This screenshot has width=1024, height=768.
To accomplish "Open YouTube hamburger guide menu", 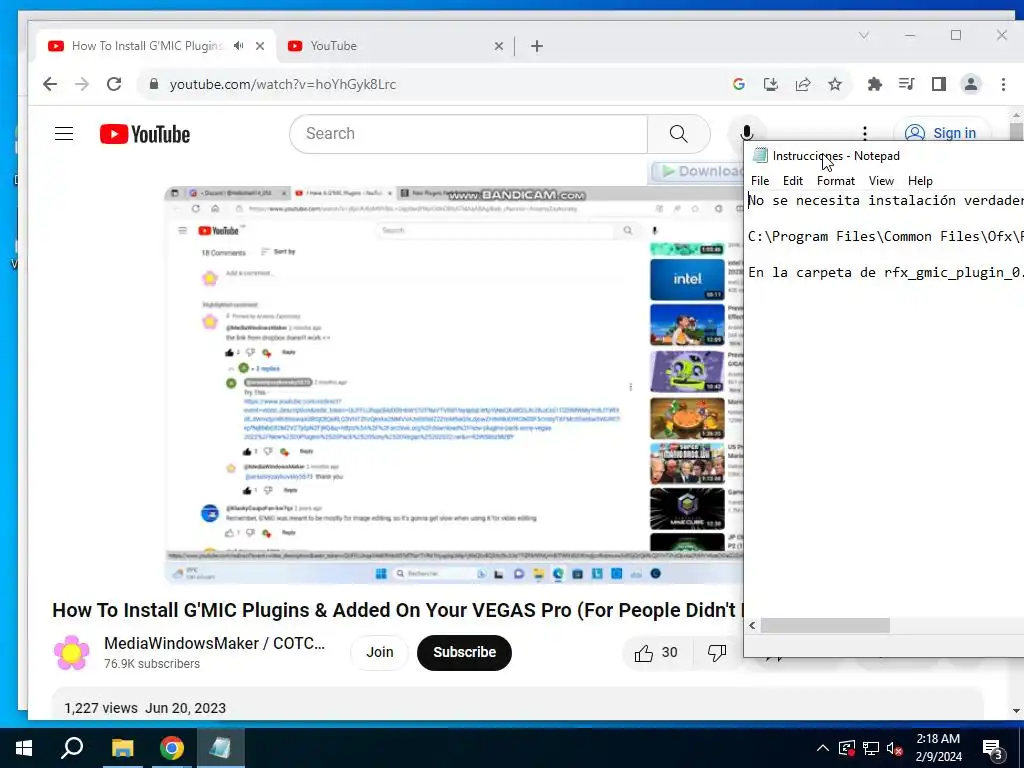I will tap(64, 134).
